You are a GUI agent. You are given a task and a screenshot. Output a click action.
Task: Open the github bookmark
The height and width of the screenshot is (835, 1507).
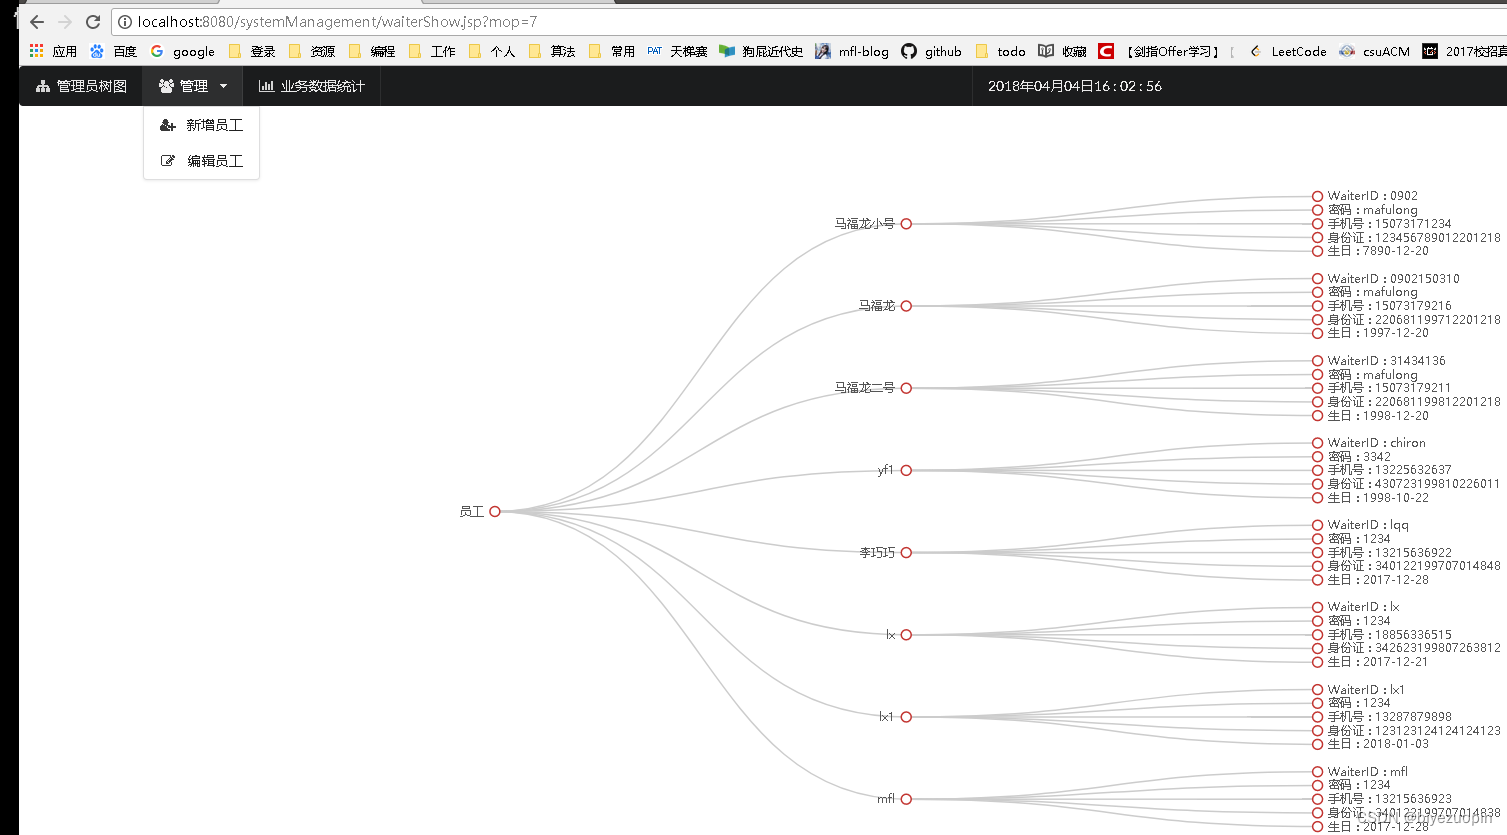931,51
